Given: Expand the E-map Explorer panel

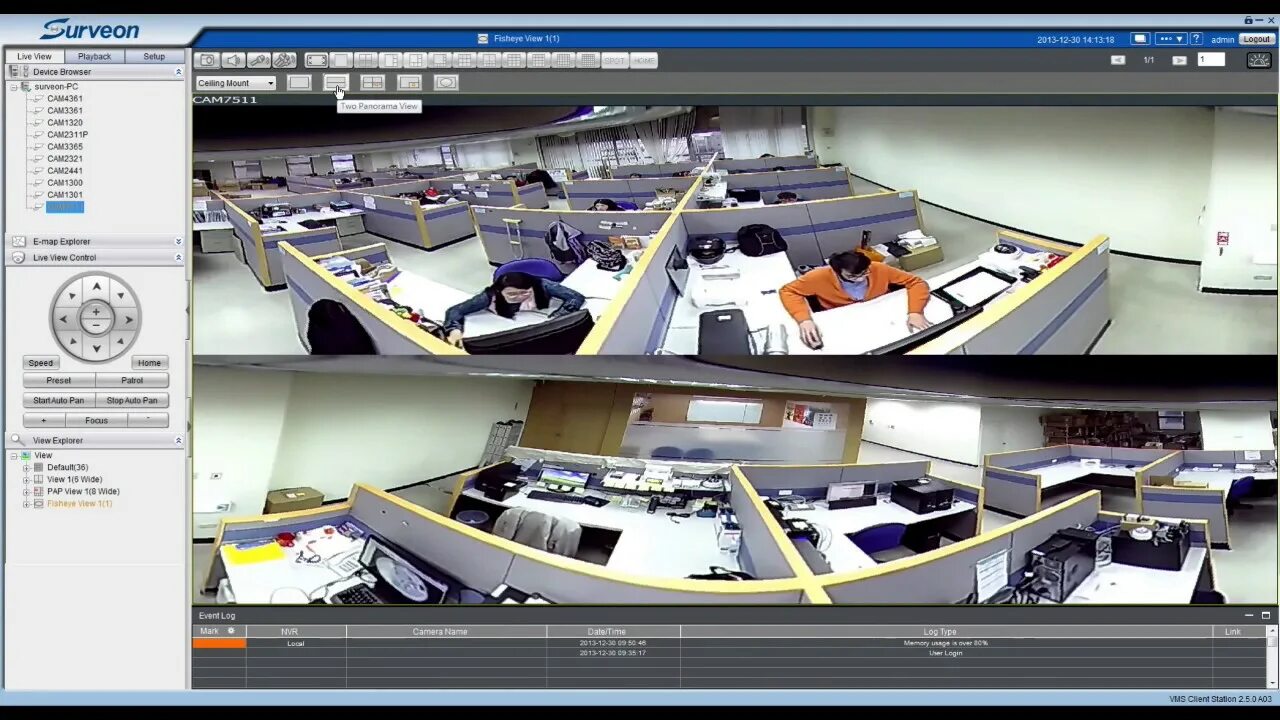Looking at the screenshot, I should click(178, 241).
